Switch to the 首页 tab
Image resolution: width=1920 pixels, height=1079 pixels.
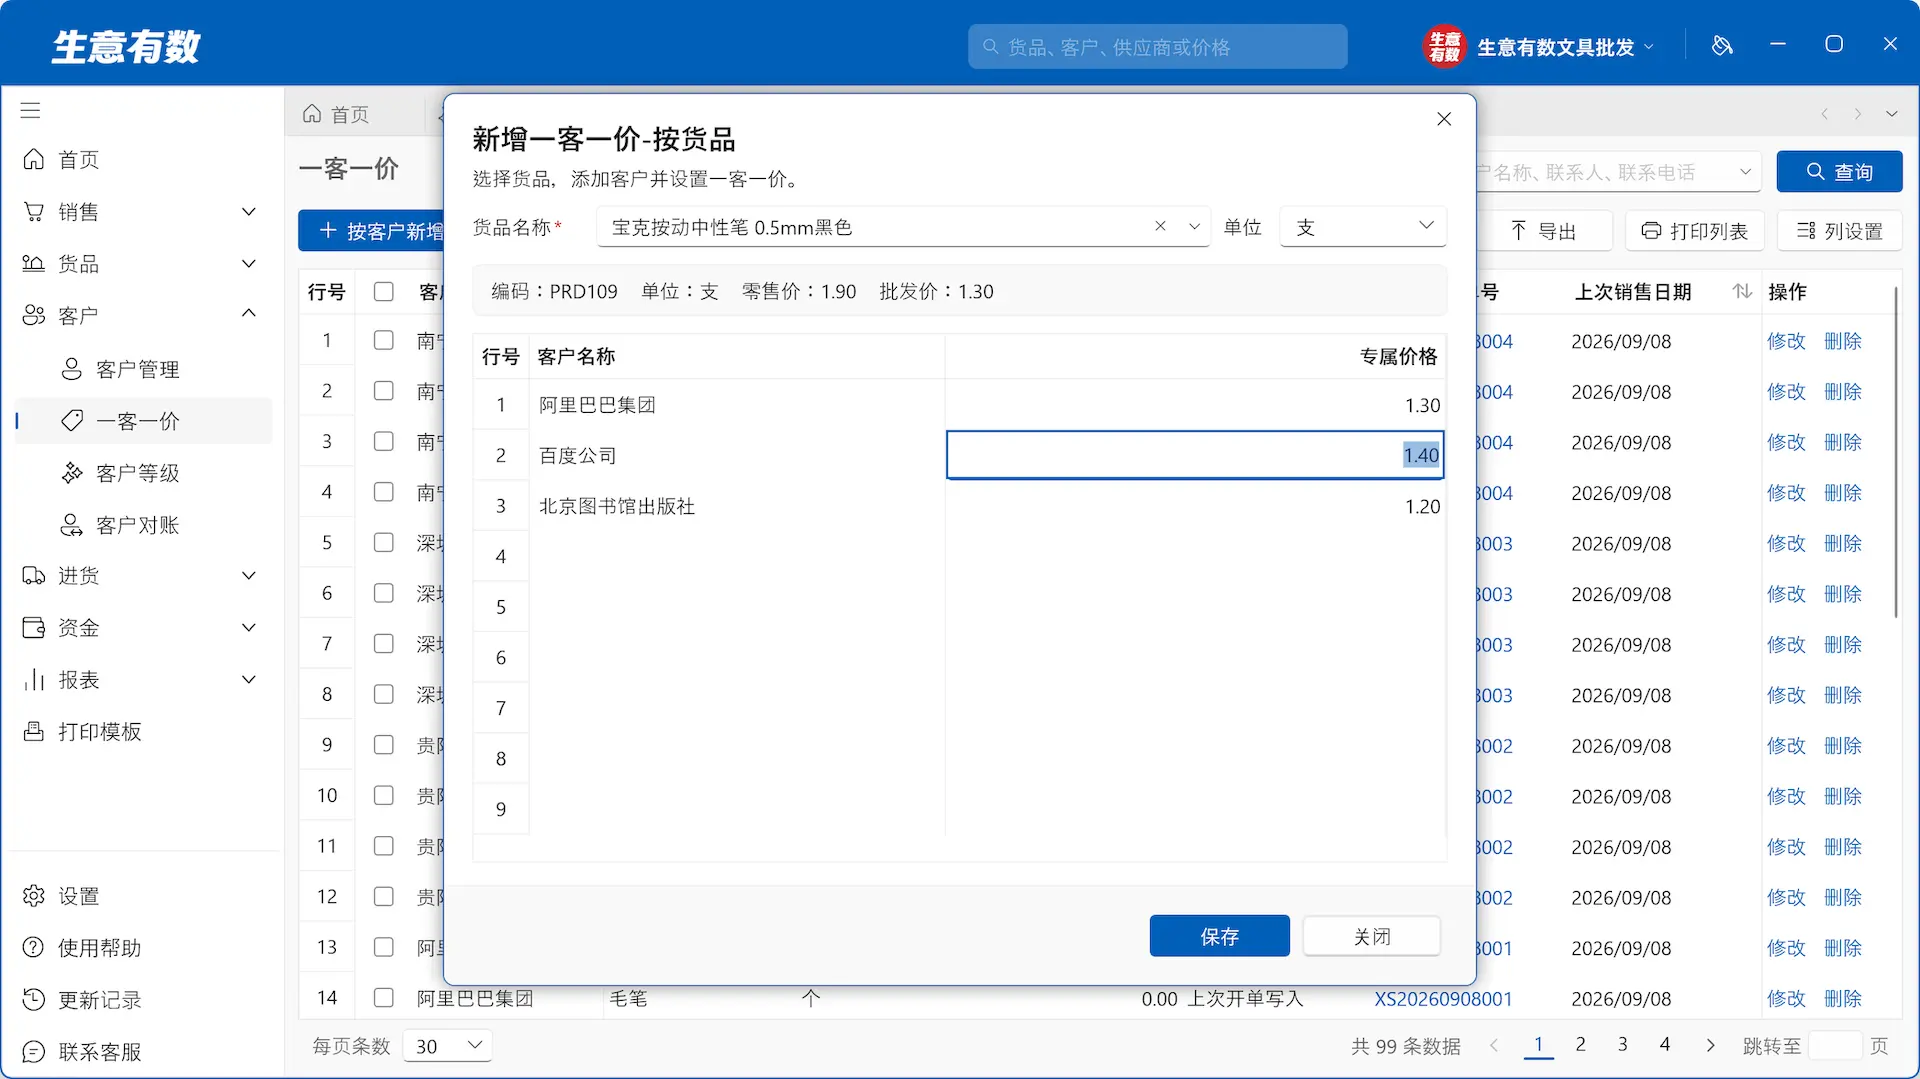coord(338,115)
